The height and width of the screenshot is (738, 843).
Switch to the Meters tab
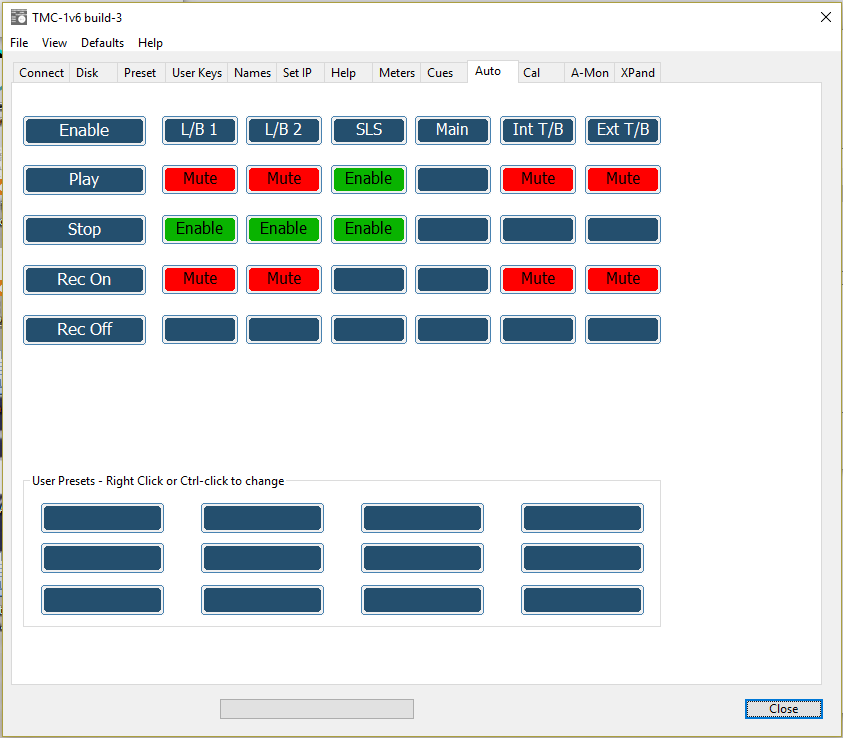[397, 73]
